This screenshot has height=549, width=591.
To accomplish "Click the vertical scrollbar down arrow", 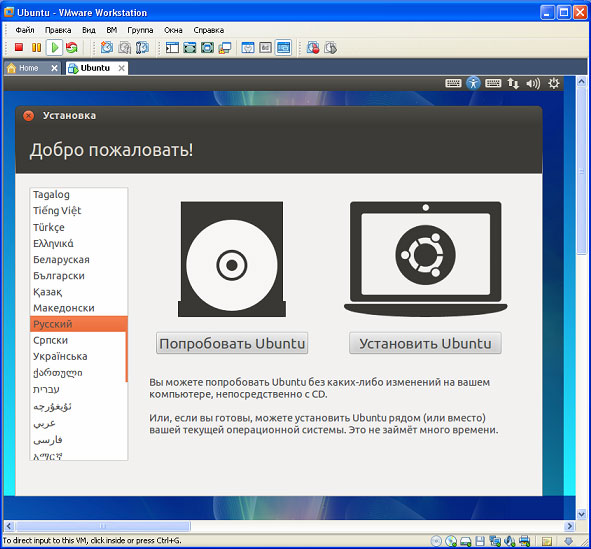I will pyautogui.click(x=581, y=514).
